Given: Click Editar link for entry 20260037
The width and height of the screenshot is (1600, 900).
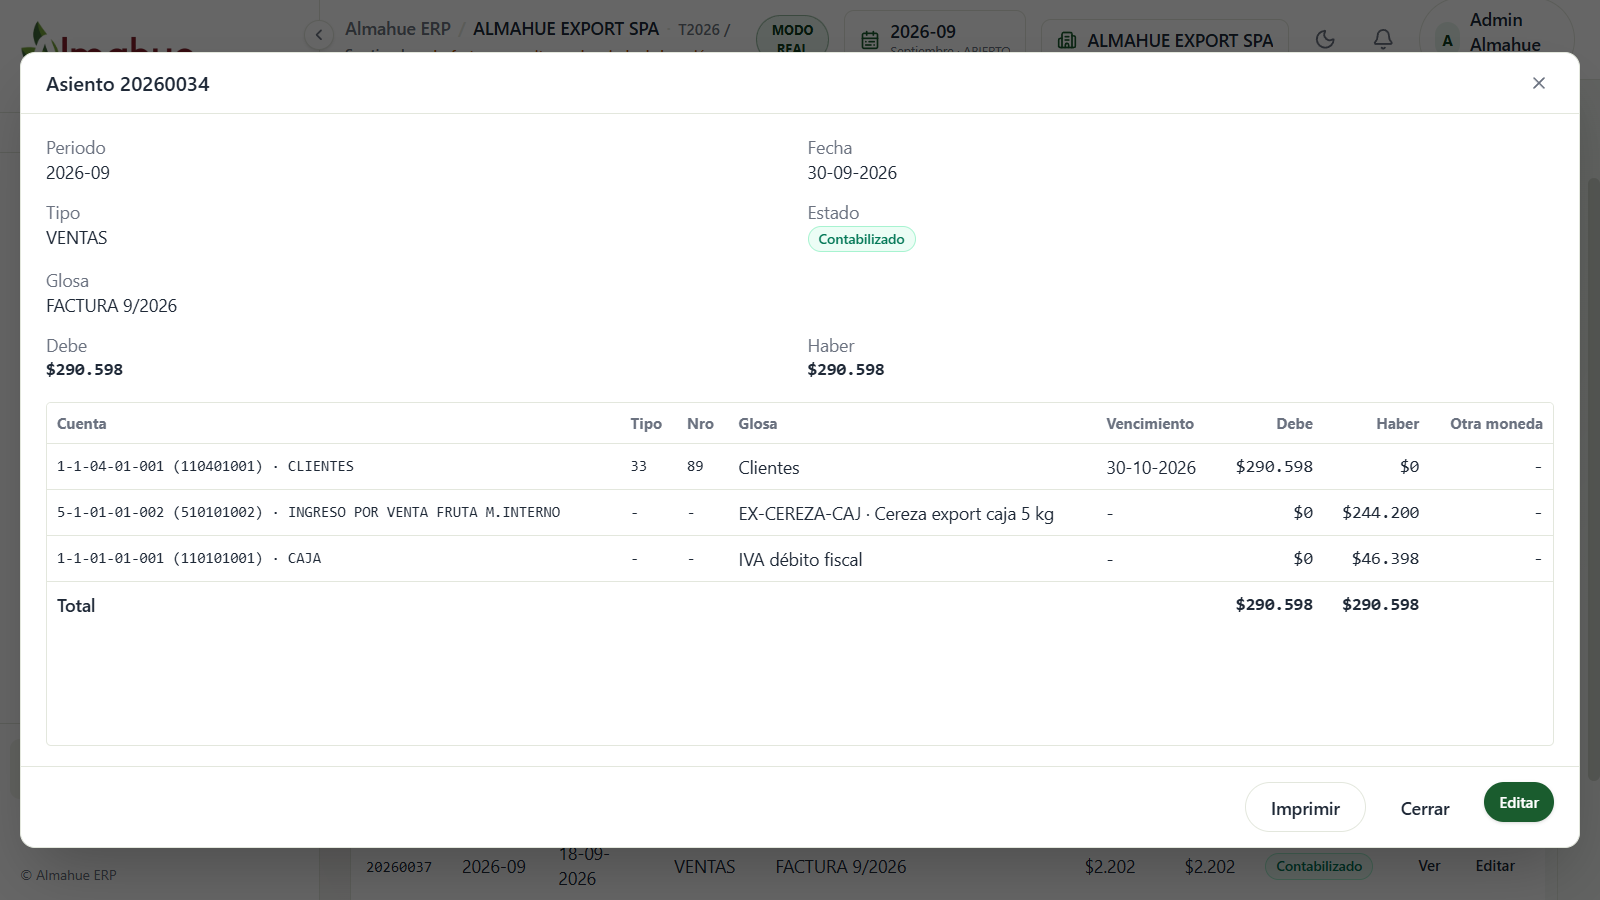Looking at the screenshot, I should pos(1495,866).
